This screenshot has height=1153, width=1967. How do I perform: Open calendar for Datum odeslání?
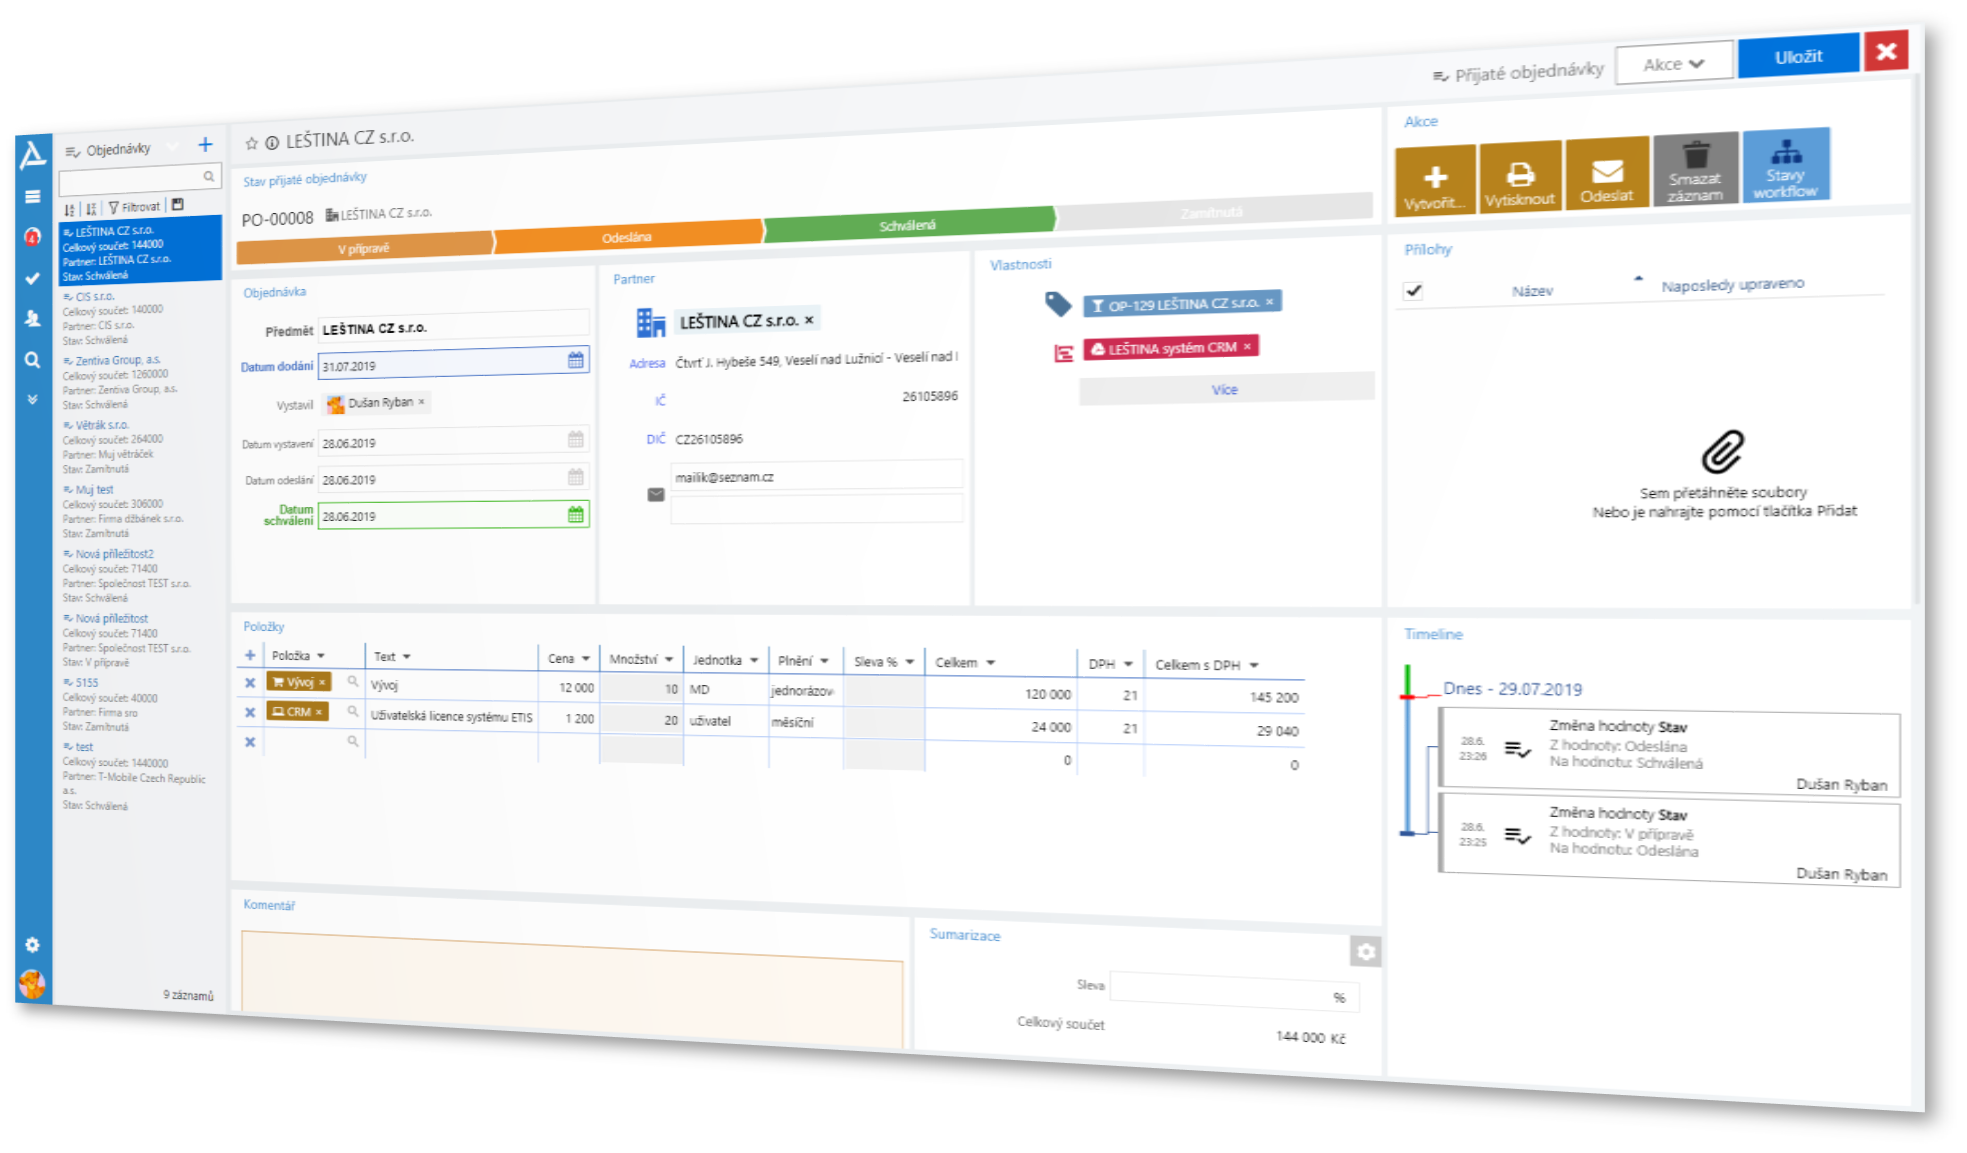coord(576,477)
